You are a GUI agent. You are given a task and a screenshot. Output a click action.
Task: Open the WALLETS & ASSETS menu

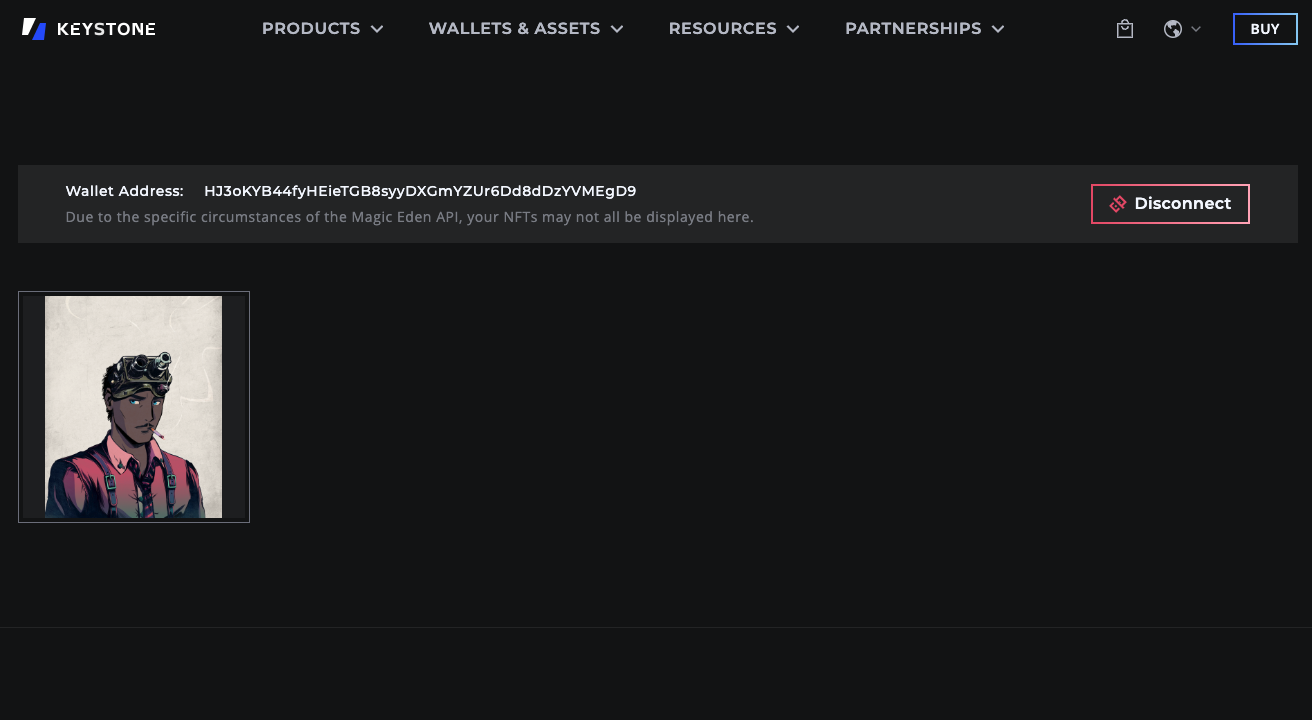click(x=514, y=29)
